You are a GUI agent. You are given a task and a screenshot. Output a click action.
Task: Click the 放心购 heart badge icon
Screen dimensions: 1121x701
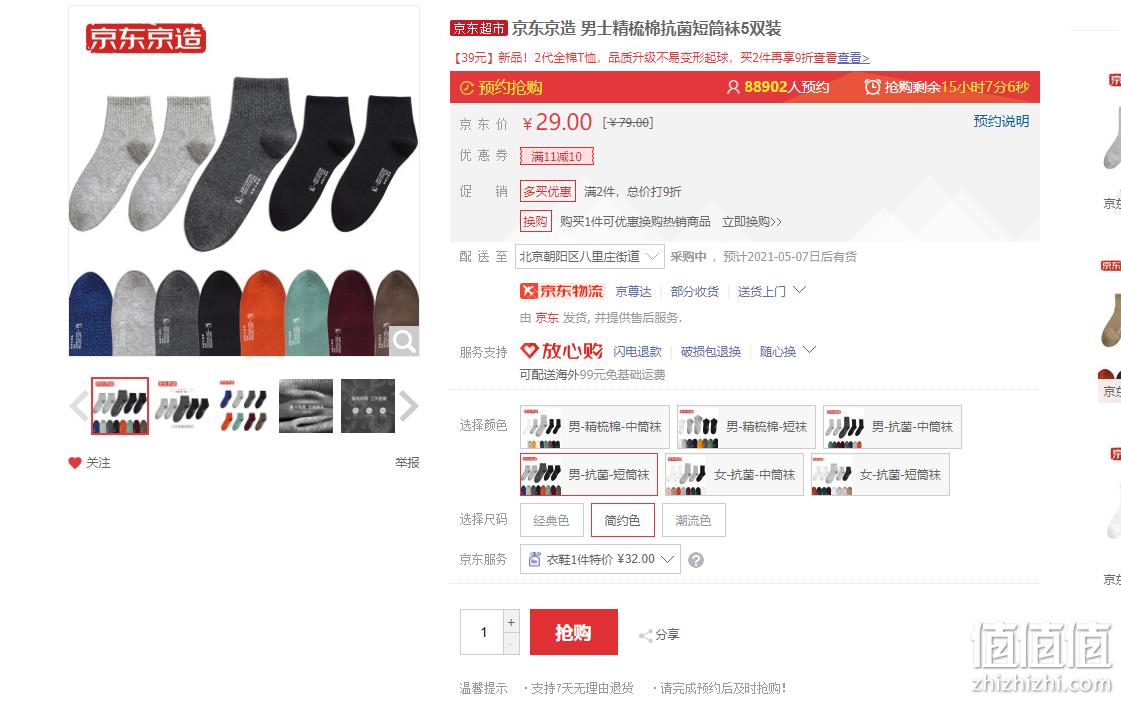529,351
